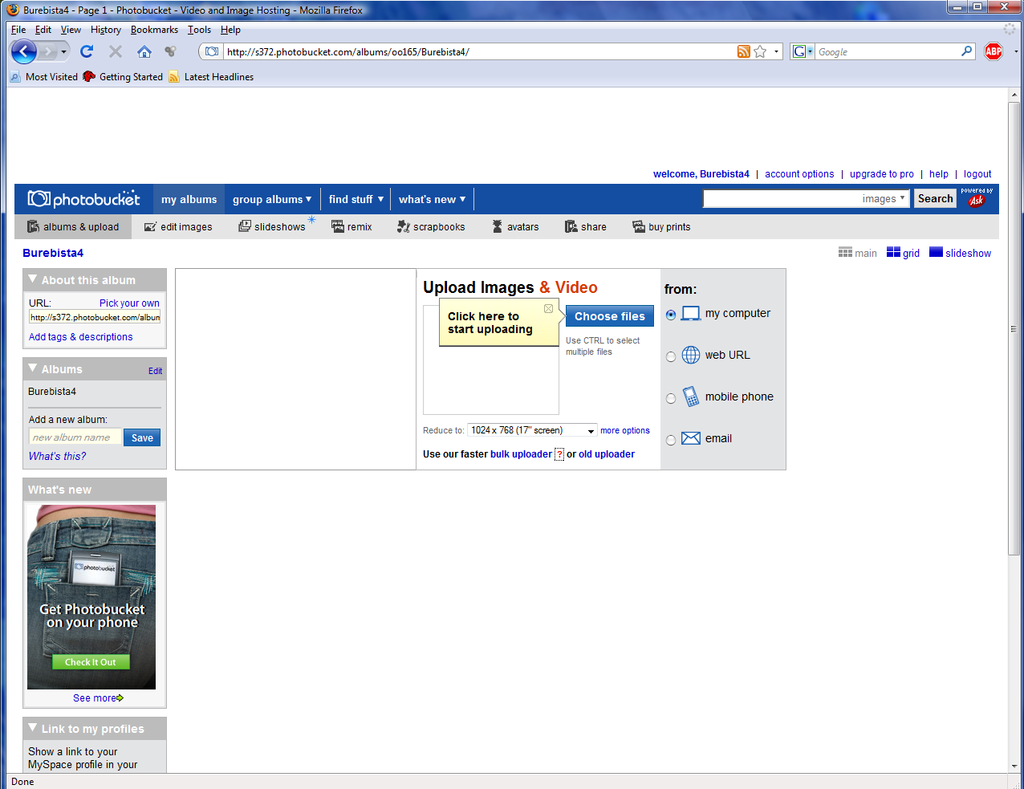Image resolution: width=1024 pixels, height=789 pixels.
Task: Open the back history dropdown arrow
Action: [63, 52]
